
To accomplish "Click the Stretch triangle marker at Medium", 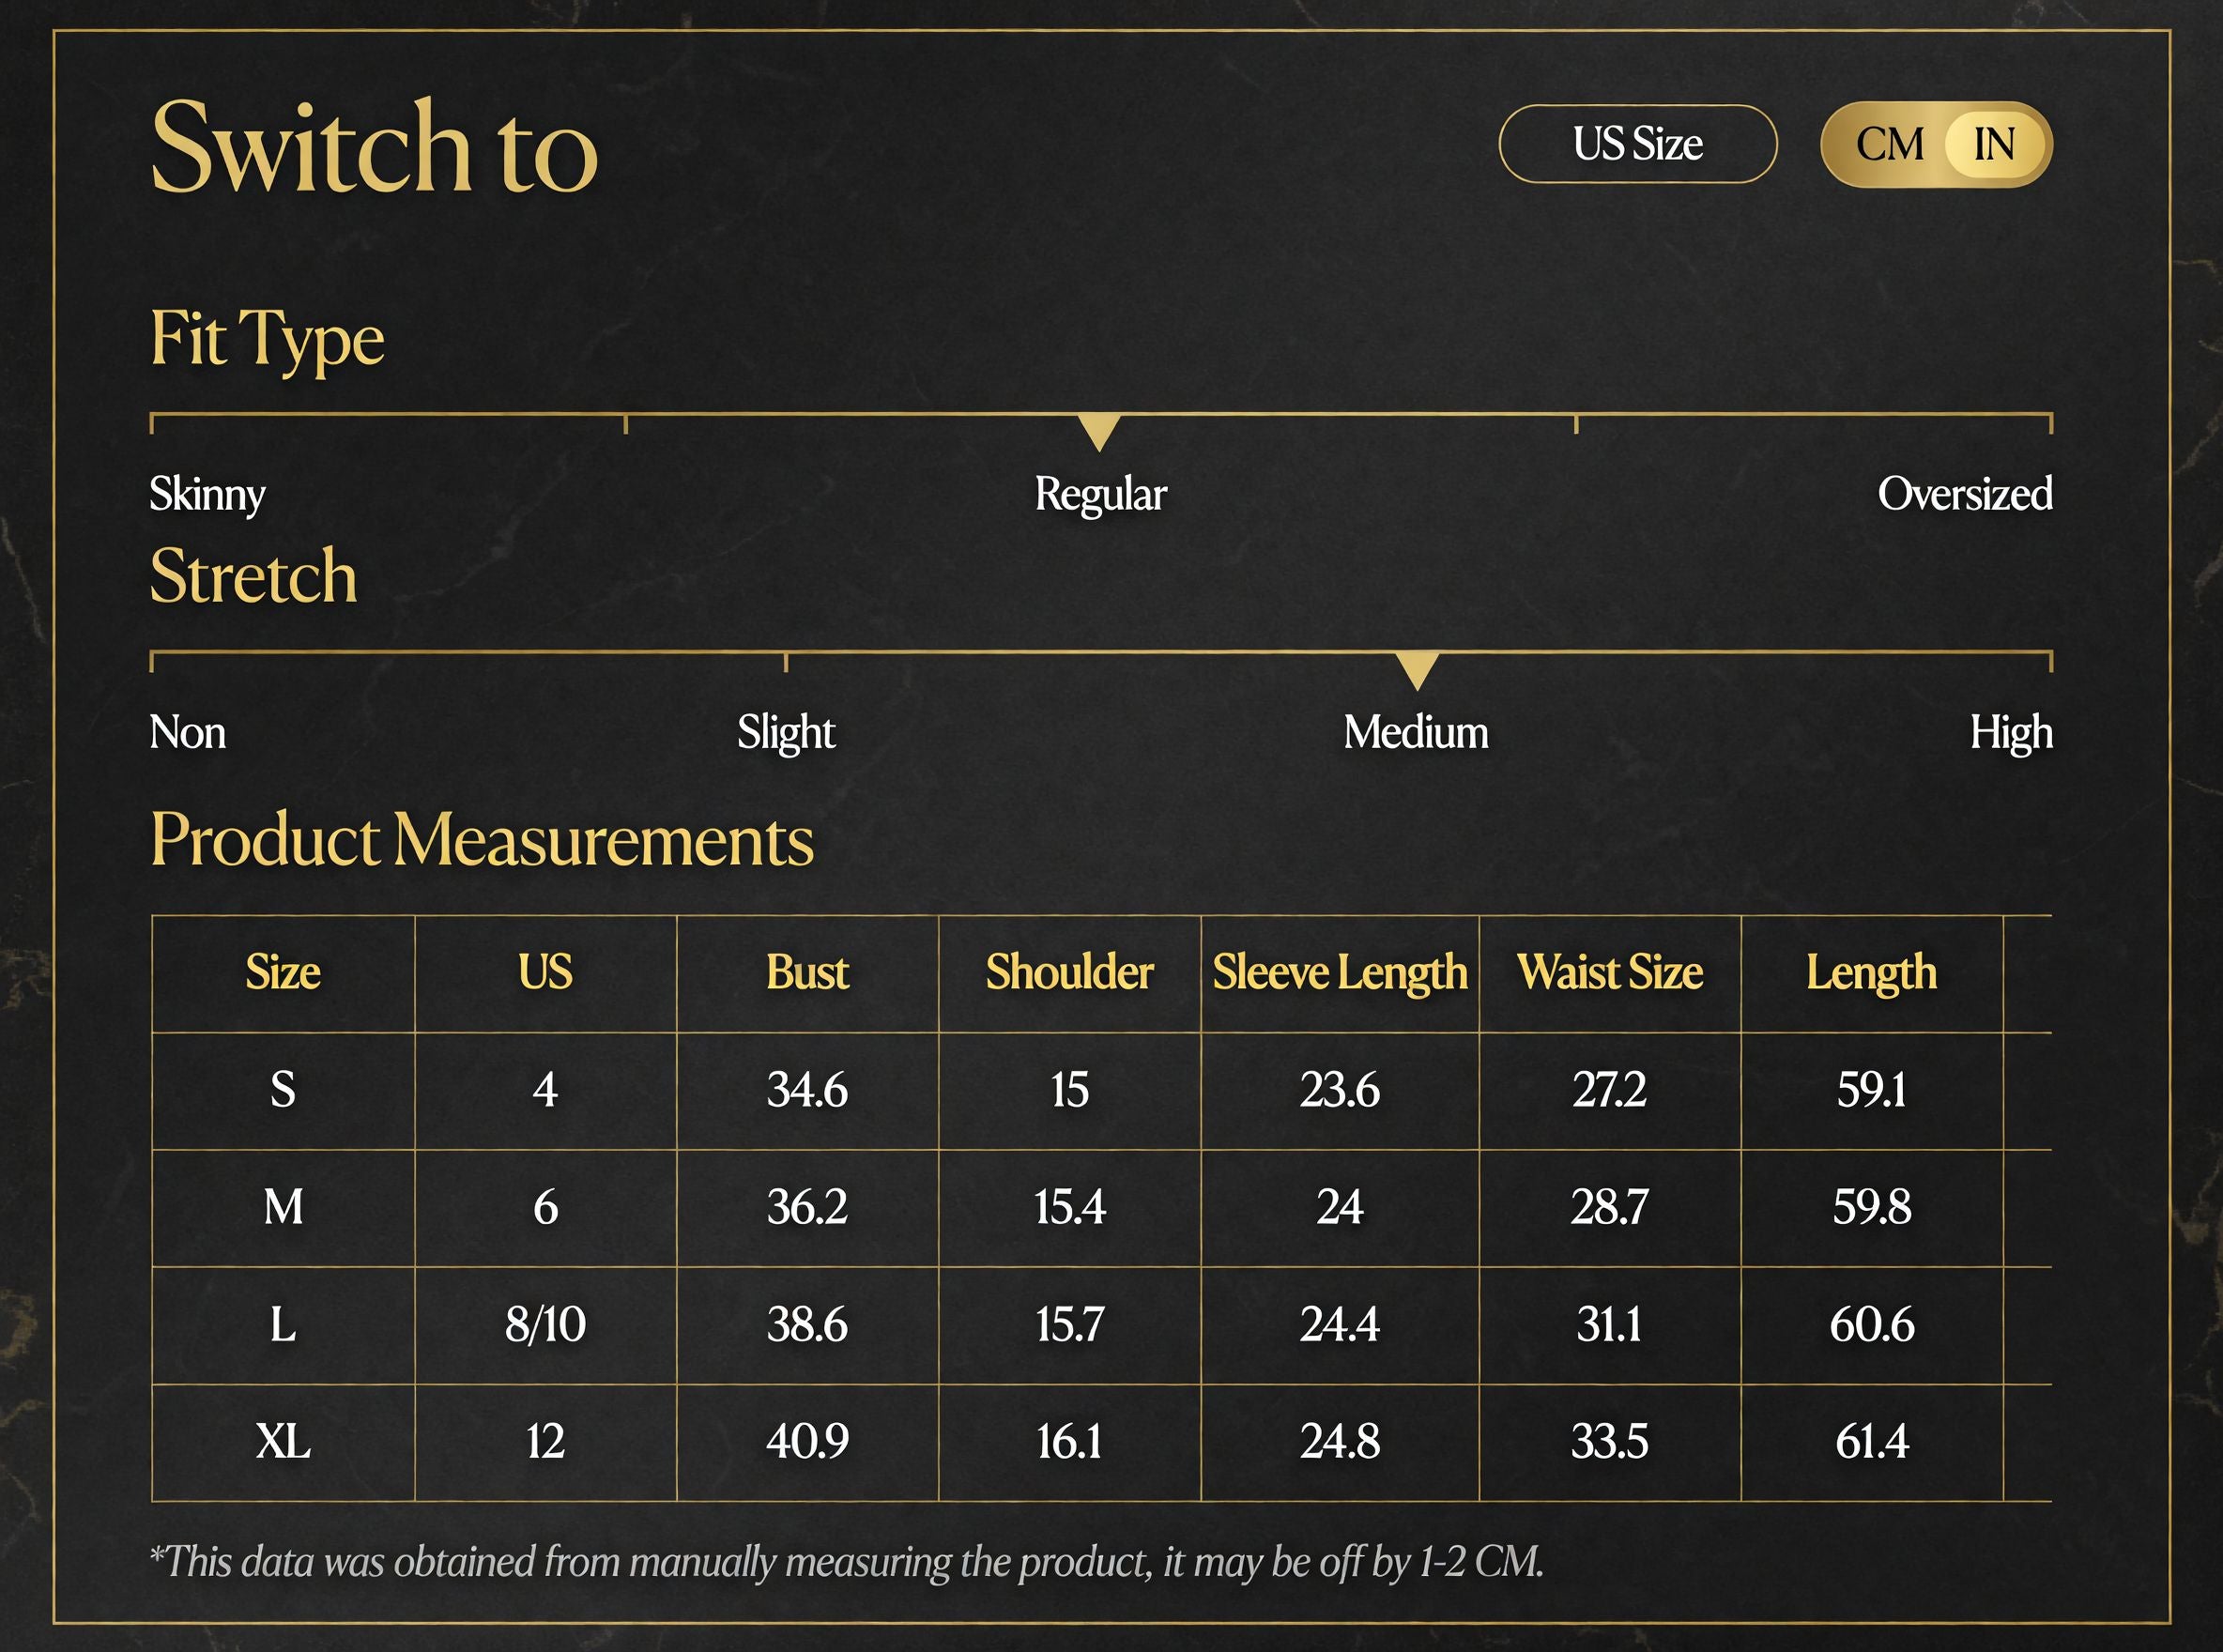I will point(1417,671).
